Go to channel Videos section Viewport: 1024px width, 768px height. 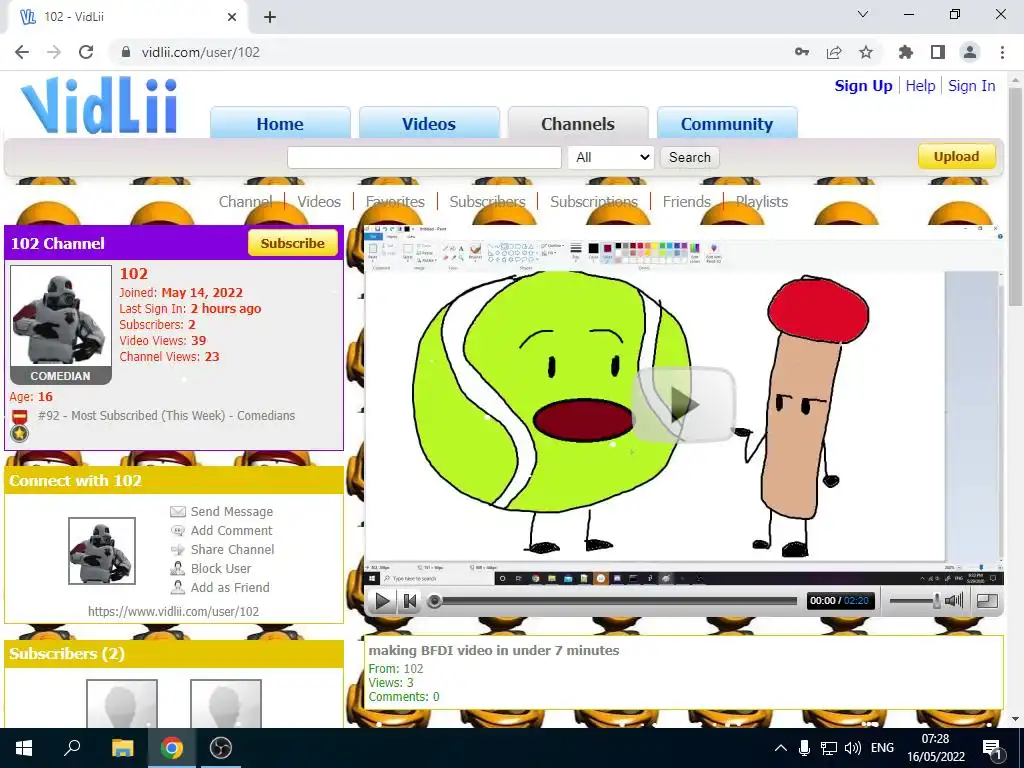[x=319, y=202]
